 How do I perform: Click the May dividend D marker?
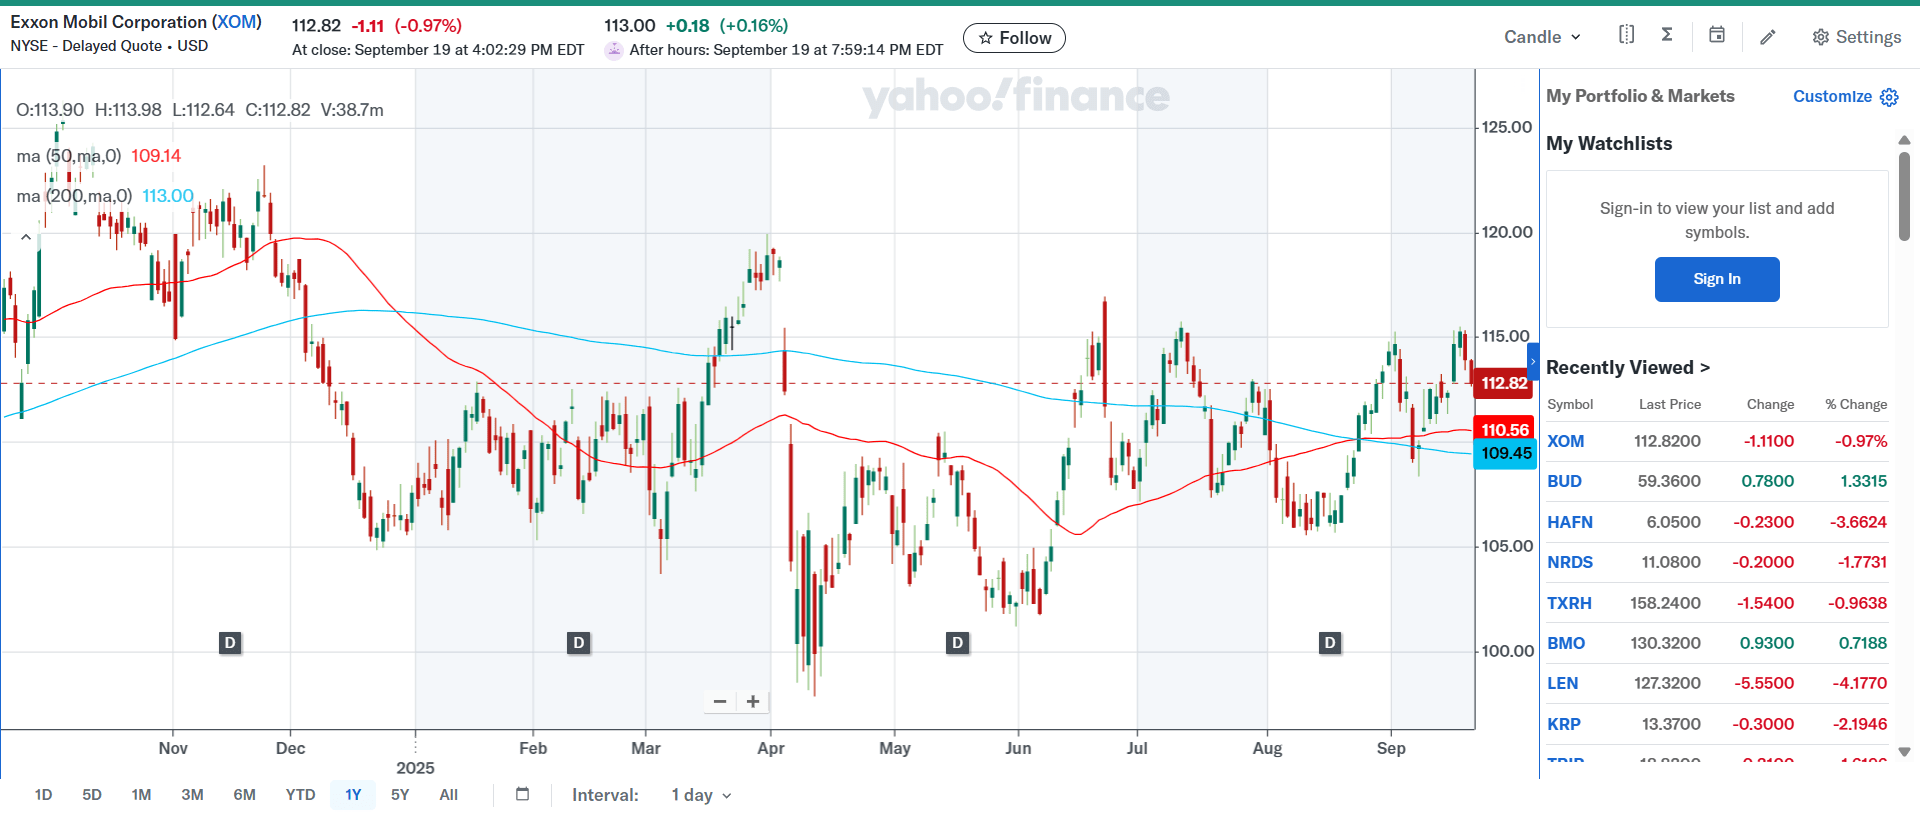point(957,643)
